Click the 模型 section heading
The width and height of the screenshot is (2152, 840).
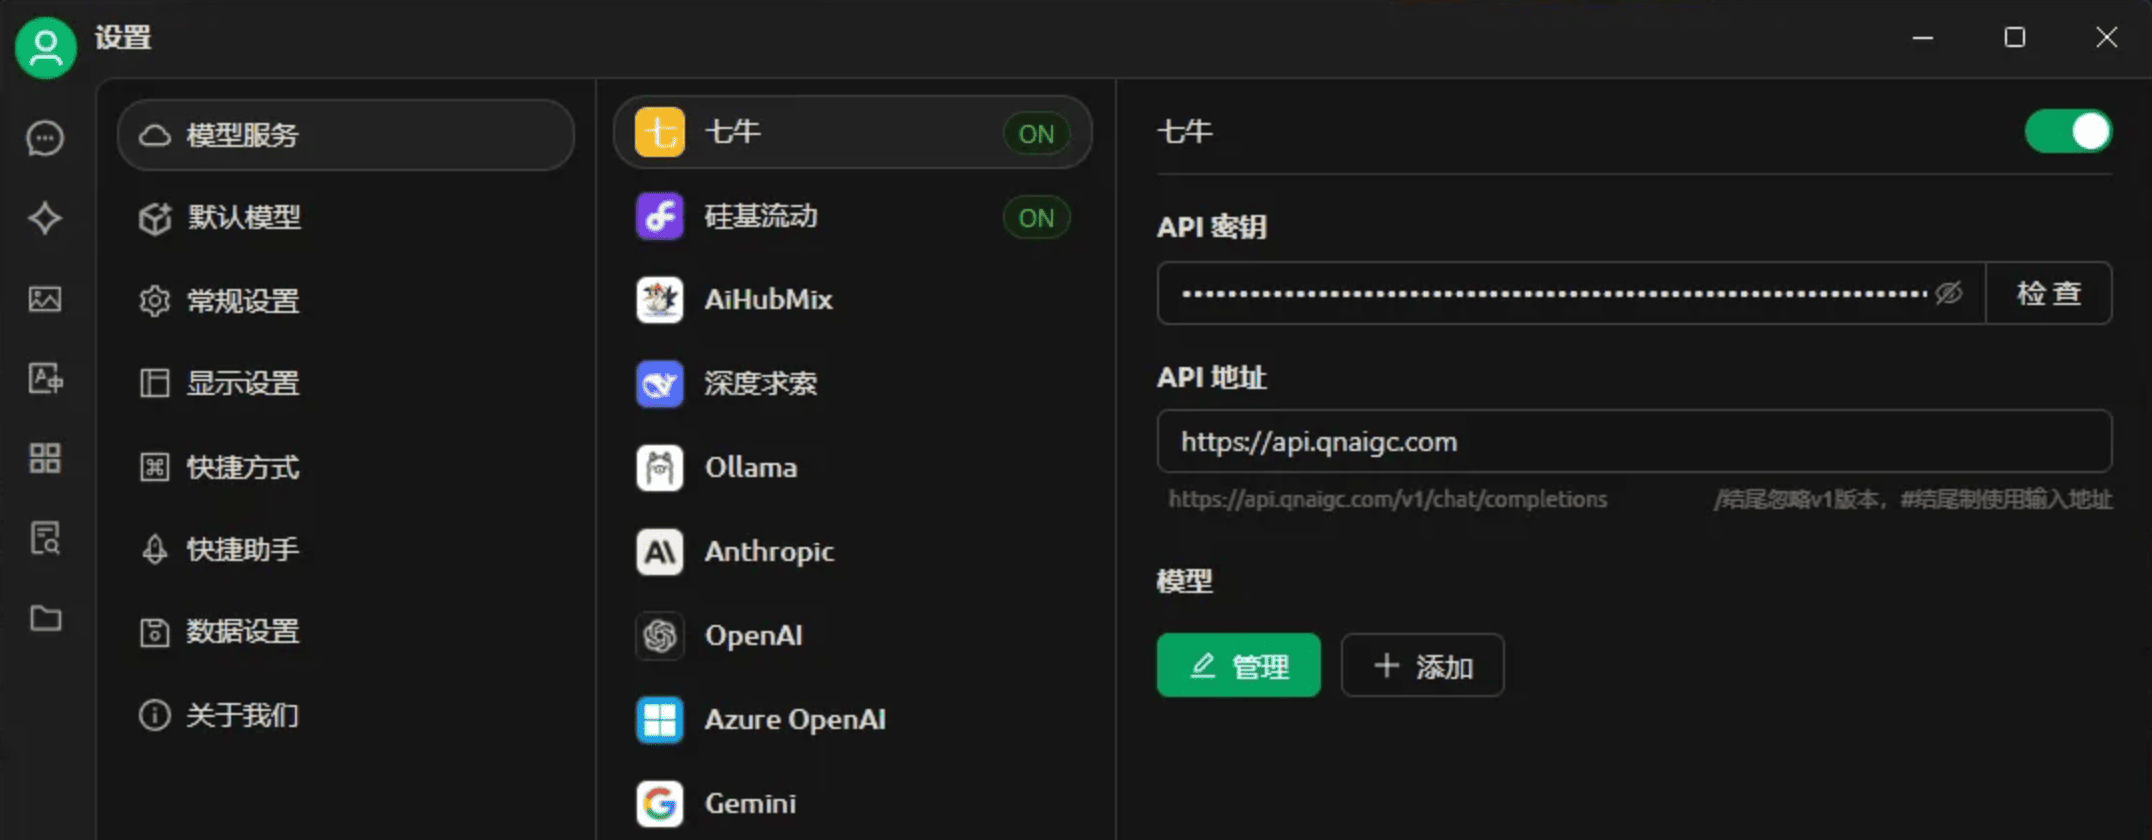[x=1185, y=581]
